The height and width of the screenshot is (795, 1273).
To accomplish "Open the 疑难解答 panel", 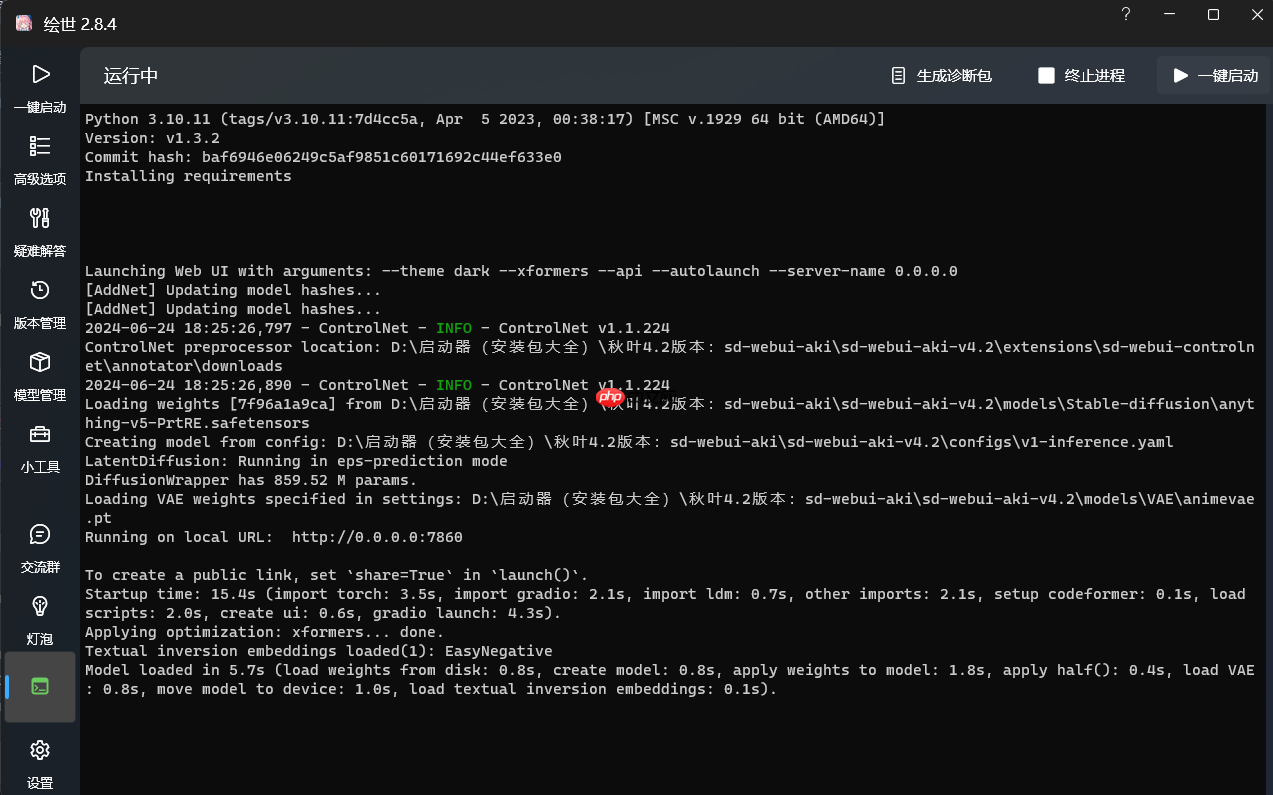I will [40, 231].
